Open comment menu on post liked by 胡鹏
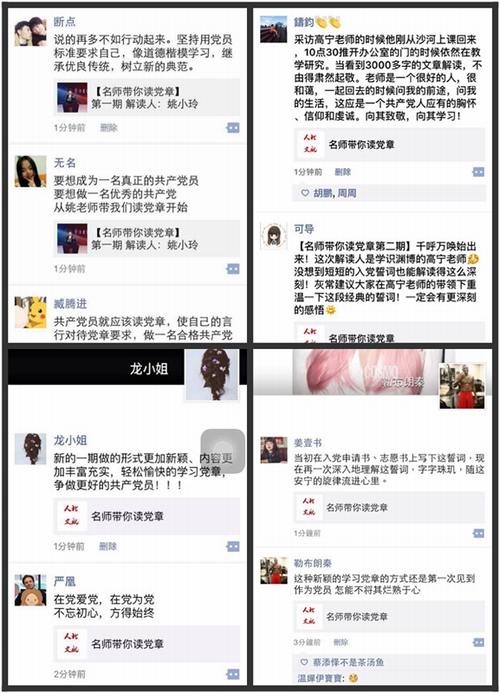 coord(478,172)
